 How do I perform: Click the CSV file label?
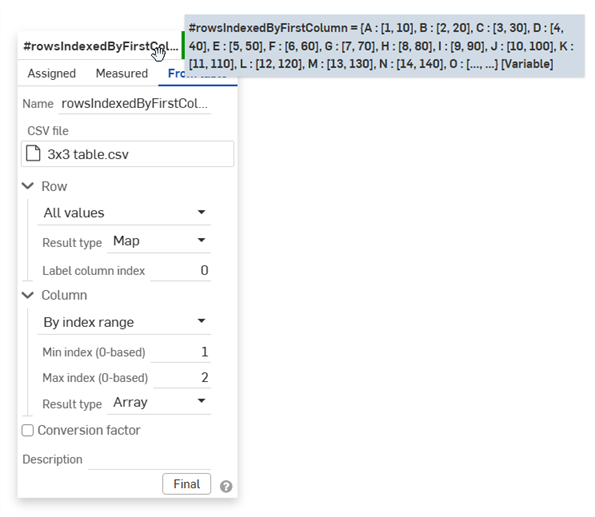click(48, 131)
